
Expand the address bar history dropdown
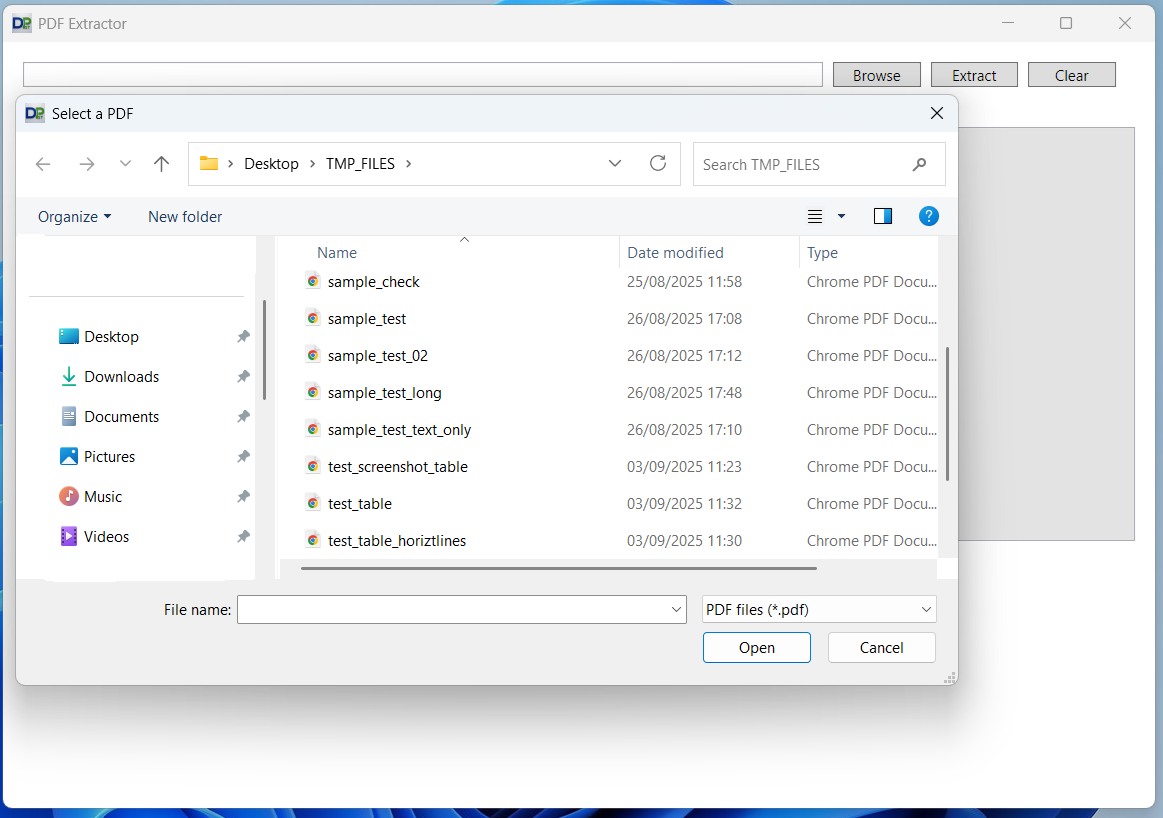point(615,164)
